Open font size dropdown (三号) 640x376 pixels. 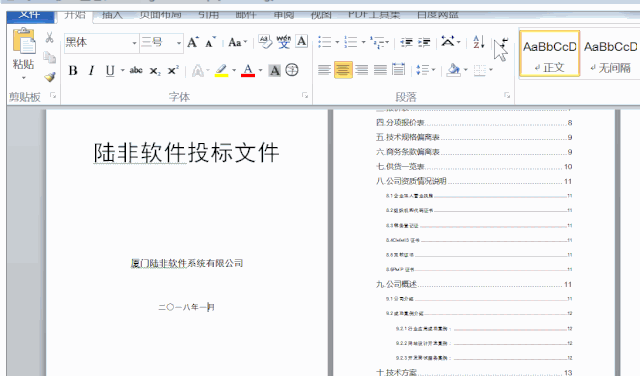tap(179, 42)
